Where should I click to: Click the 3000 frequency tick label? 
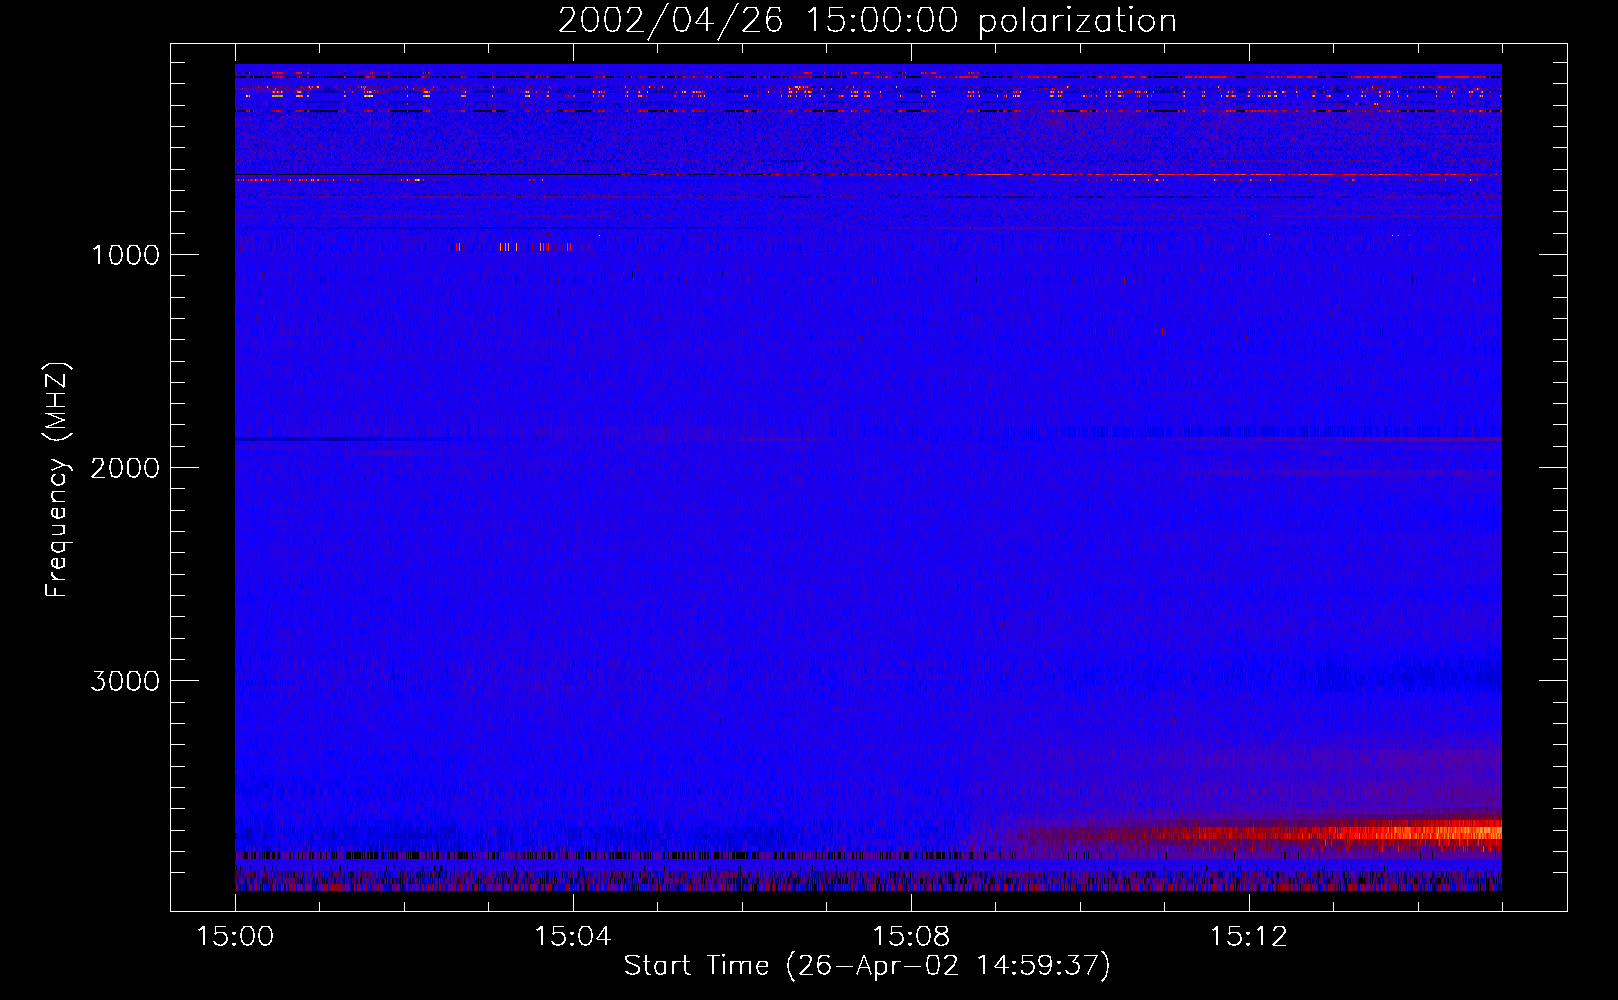click(x=125, y=681)
